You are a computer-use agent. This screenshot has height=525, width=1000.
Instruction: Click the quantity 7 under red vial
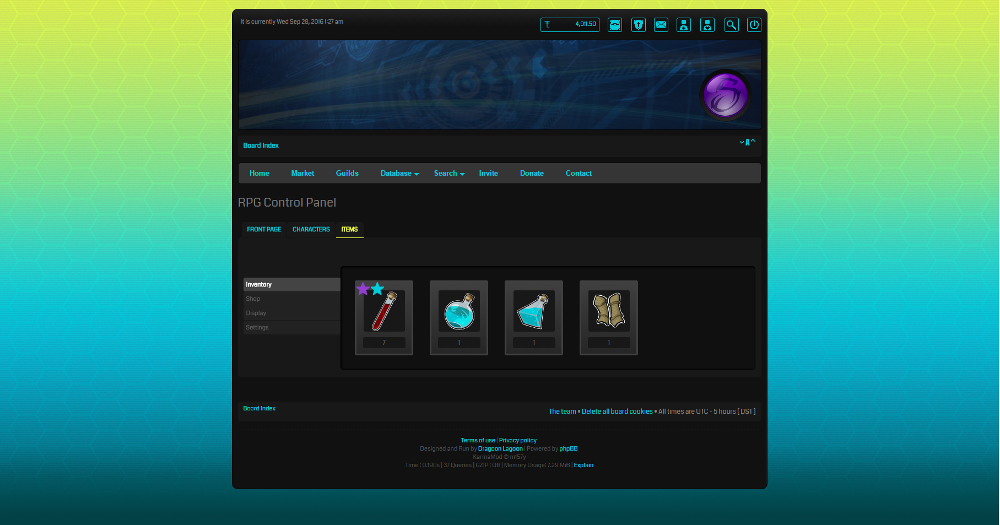click(384, 343)
